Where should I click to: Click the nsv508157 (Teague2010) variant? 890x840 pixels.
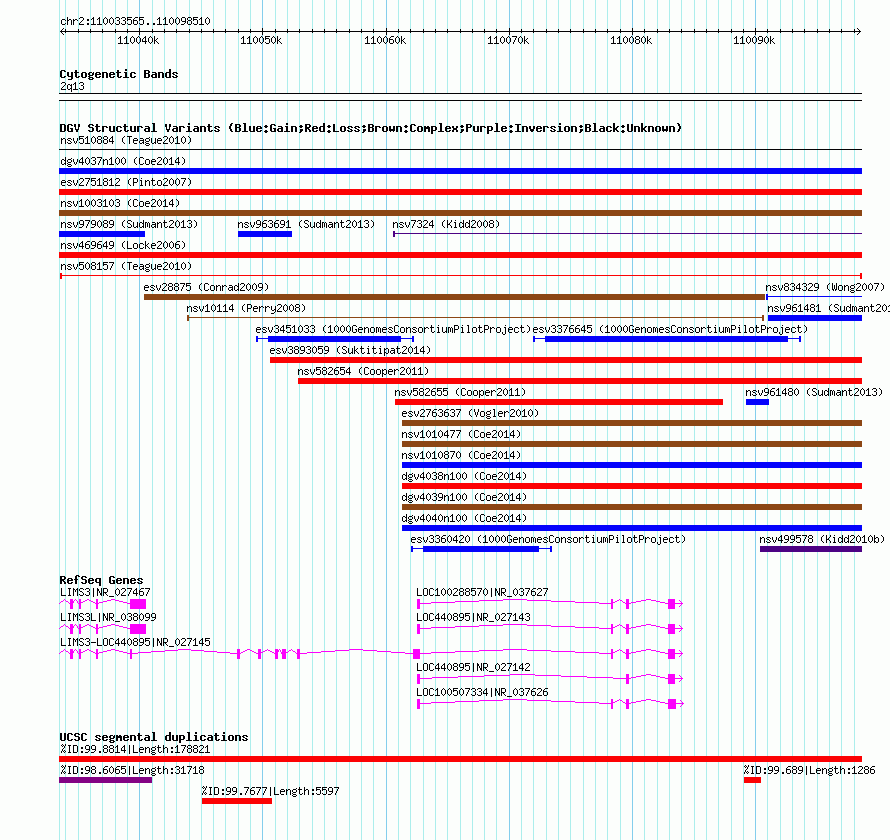point(460,276)
